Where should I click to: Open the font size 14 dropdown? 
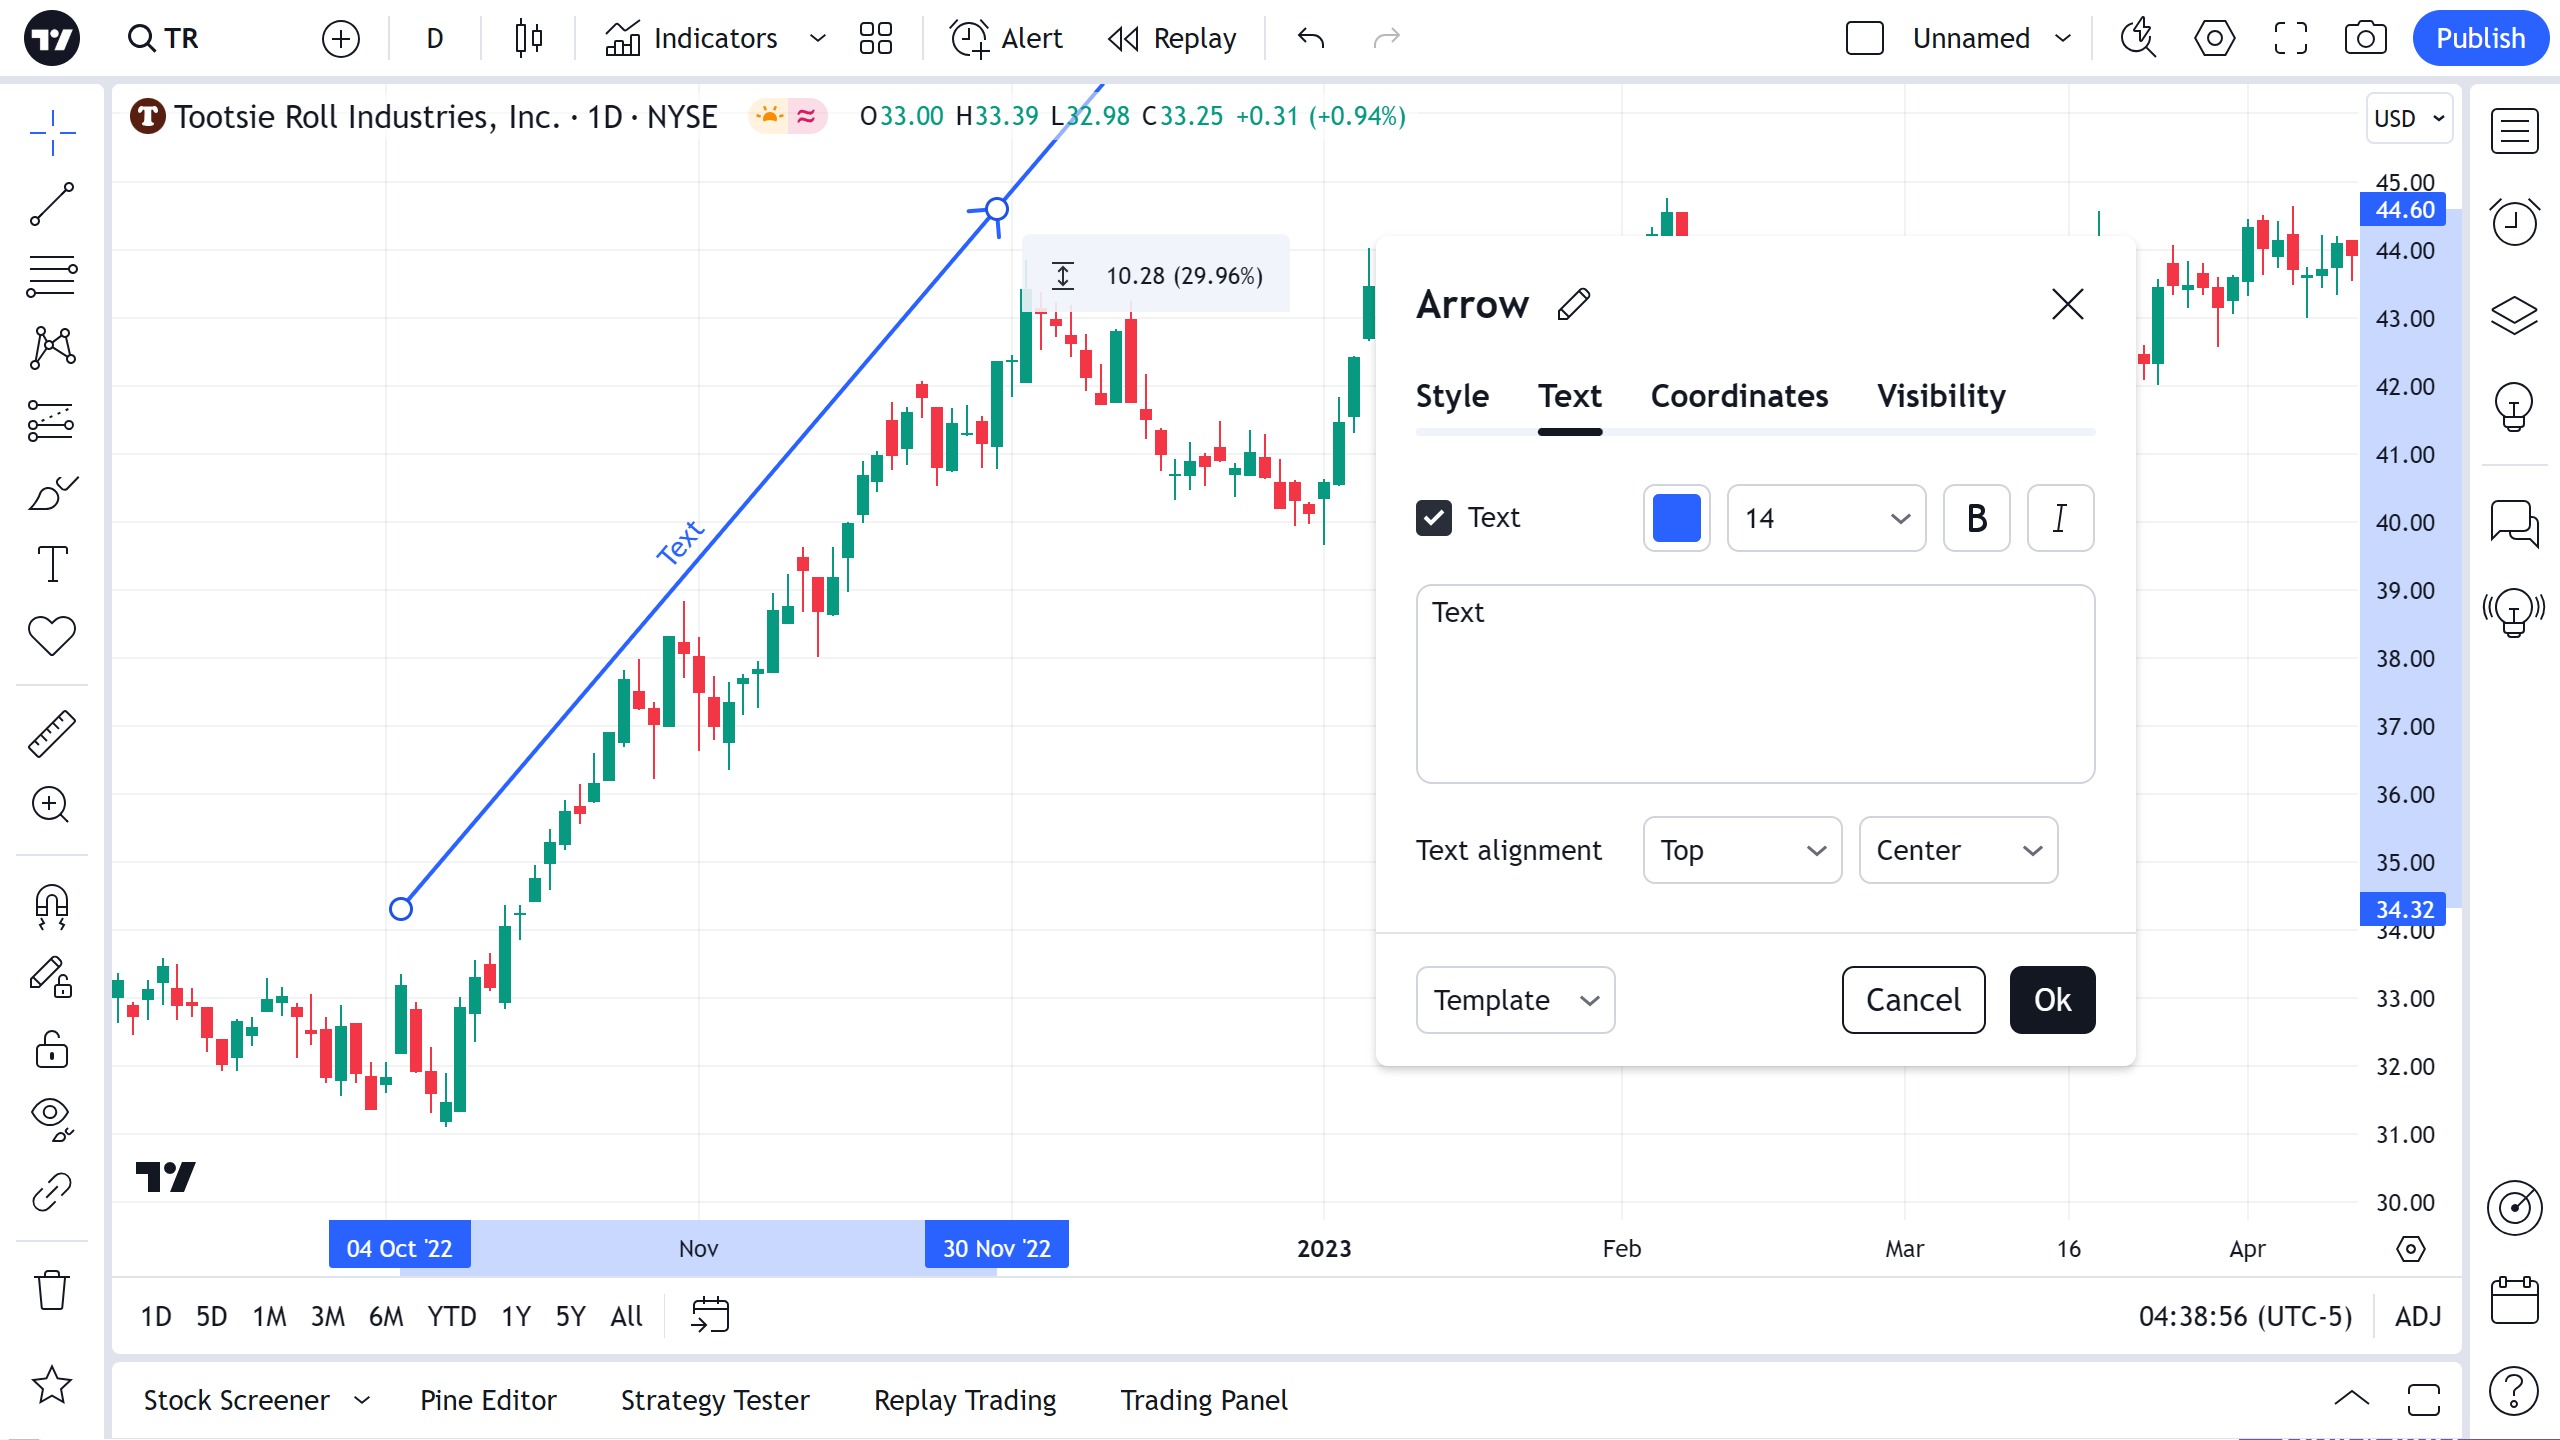tap(1826, 518)
